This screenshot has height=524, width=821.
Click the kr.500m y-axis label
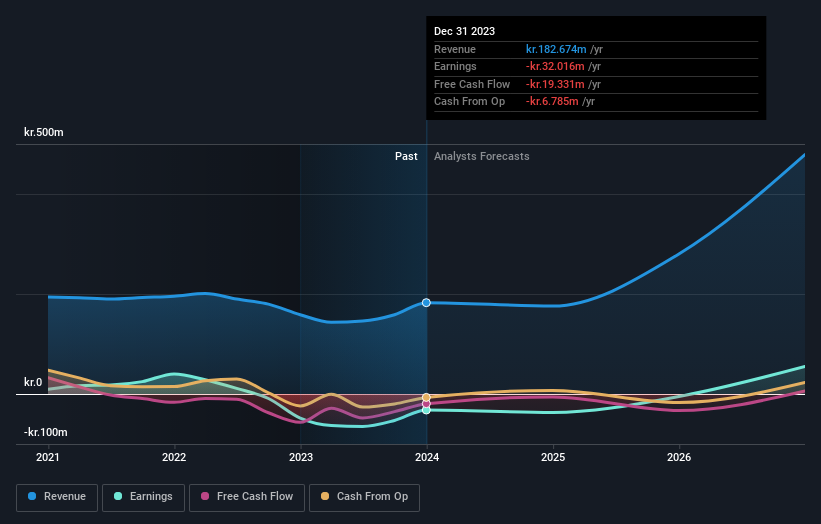[x=43, y=132]
